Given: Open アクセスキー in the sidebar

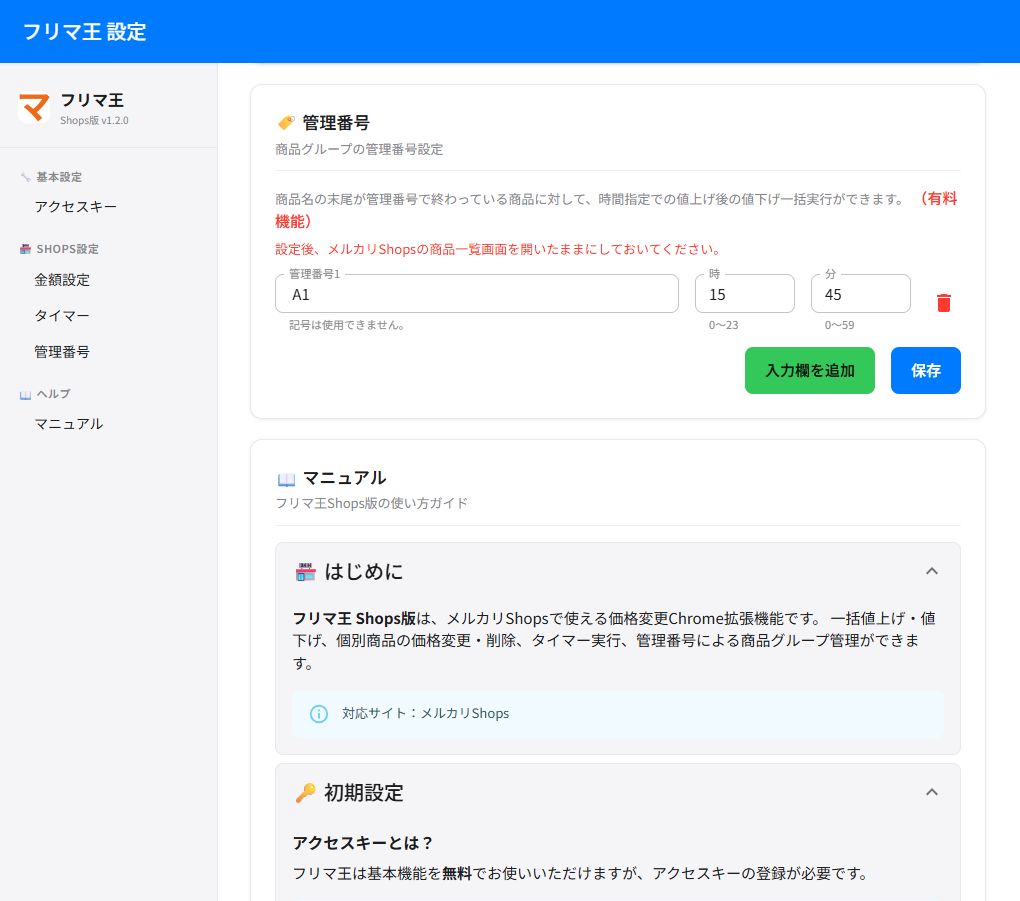Looking at the screenshot, I should coord(76,207).
